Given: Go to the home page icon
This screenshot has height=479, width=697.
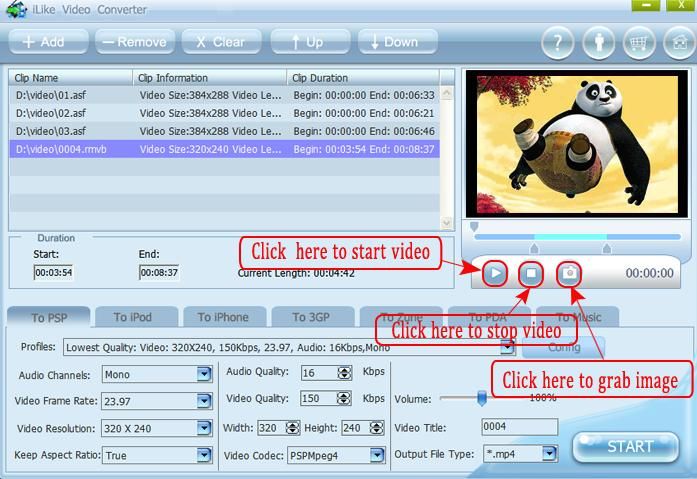Looking at the screenshot, I should click(x=679, y=43).
